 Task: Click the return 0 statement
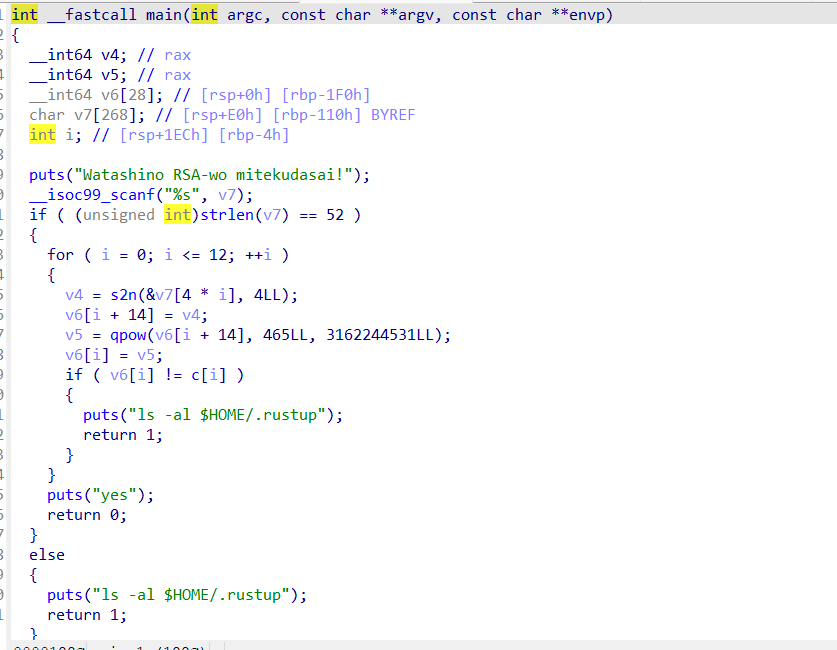pos(87,516)
